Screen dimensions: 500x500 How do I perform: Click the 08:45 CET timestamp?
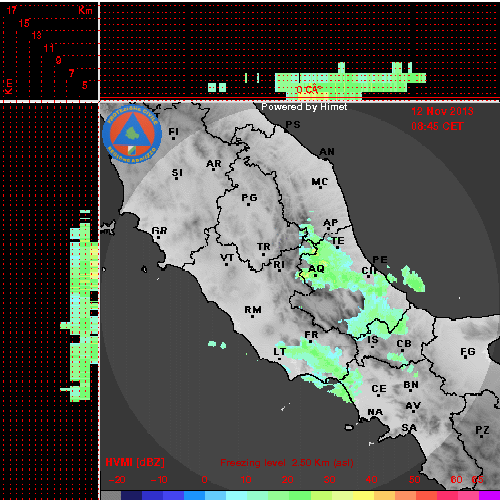(437, 126)
